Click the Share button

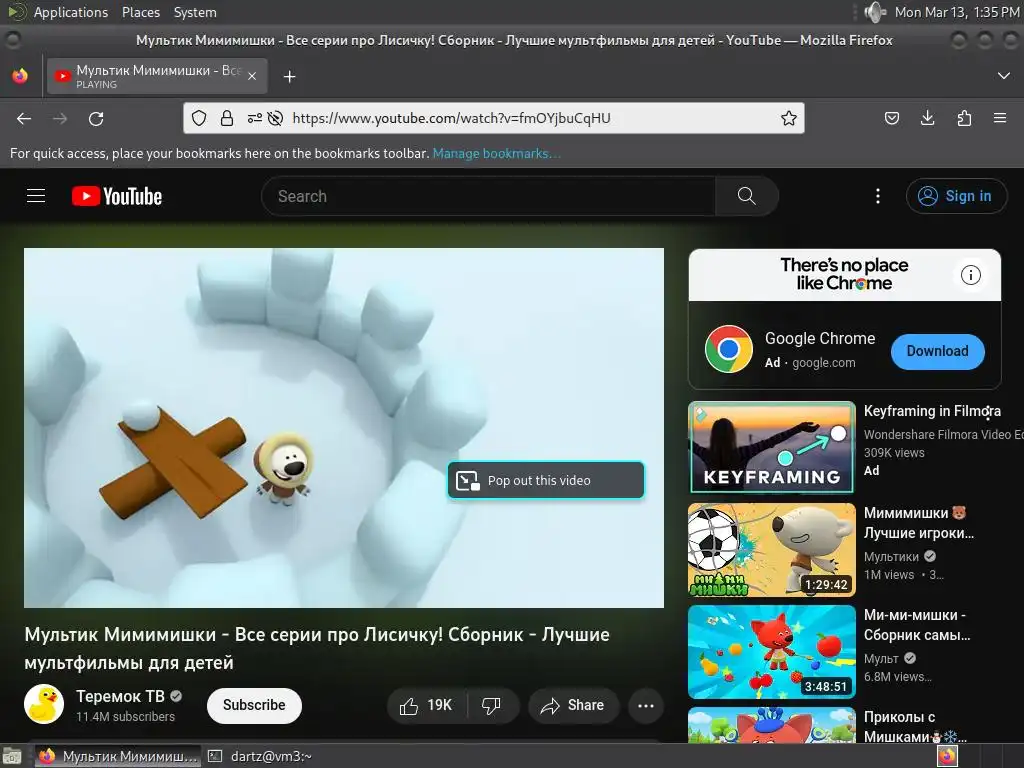pyautogui.click(x=573, y=705)
